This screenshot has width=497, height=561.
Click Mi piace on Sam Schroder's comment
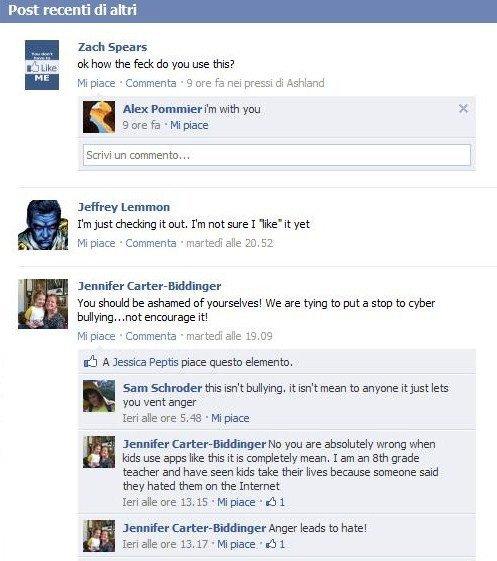[230, 418]
